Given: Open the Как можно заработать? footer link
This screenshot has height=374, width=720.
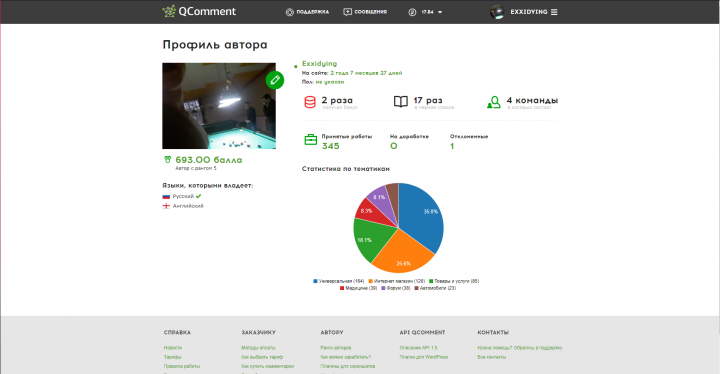Looking at the screenshot, I should point(346,357).
